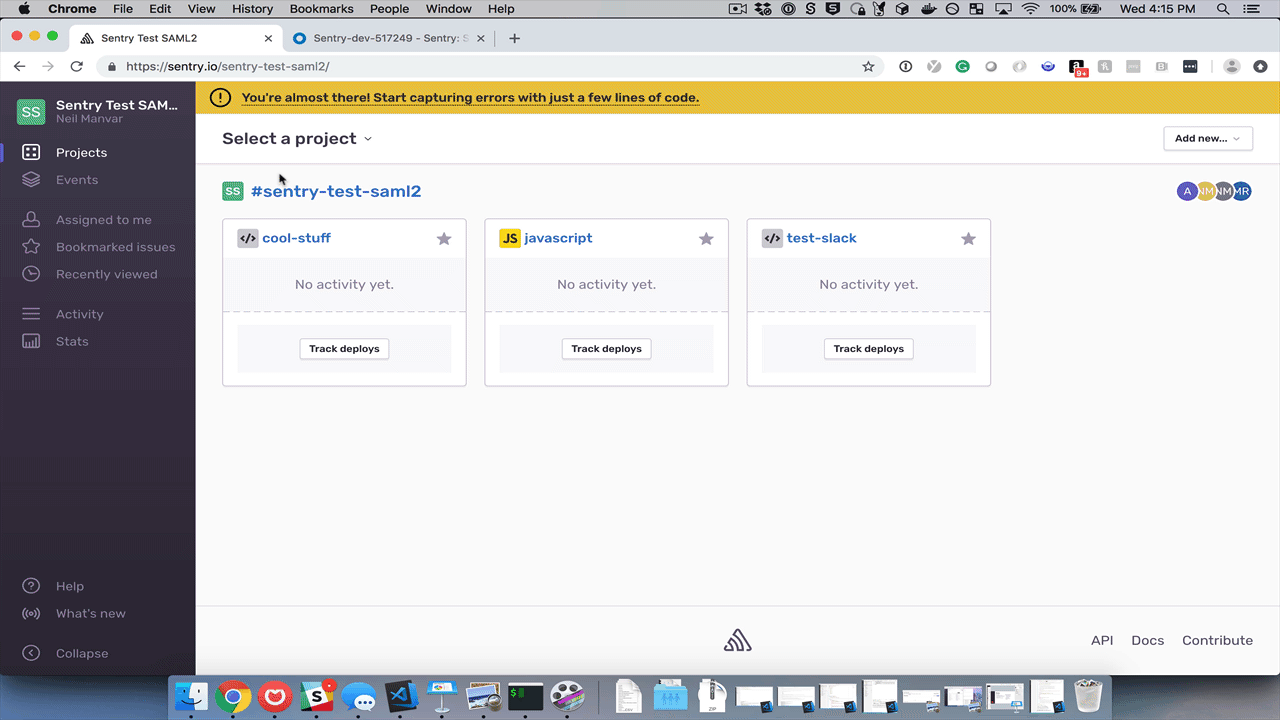Open the #sentry-test-saml2 team link
The width and height of the screenshot is (1280, 720).
(x=336, y=191)
